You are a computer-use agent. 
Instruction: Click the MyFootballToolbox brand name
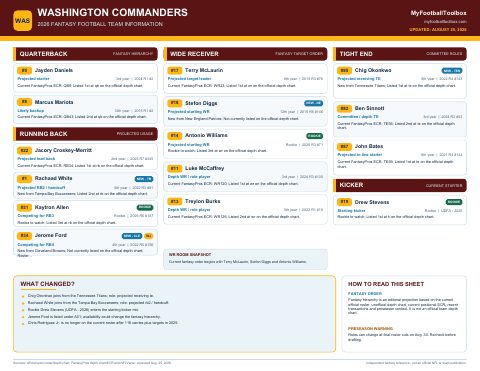(438, 13)
